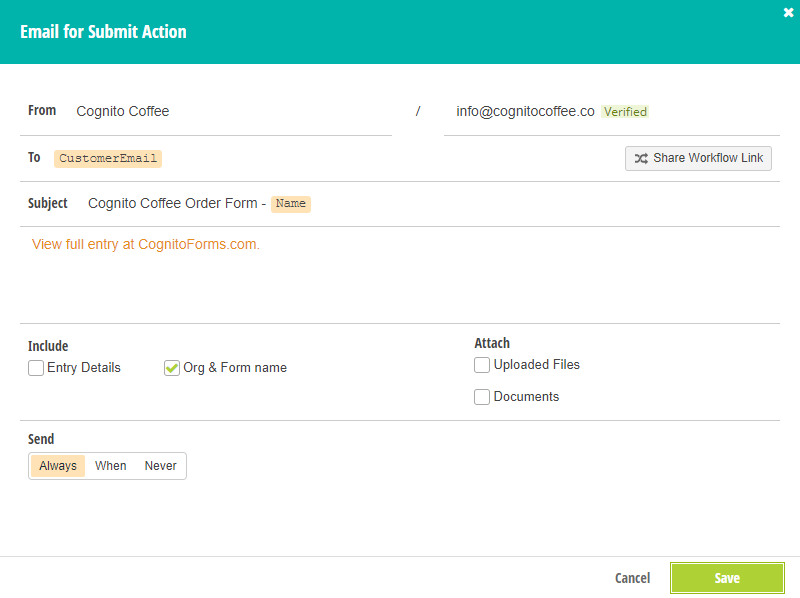Image resolution: width=800 pixels, height=598 pixels.
Task: Cancel the email dialog
Action: [633, 578]
